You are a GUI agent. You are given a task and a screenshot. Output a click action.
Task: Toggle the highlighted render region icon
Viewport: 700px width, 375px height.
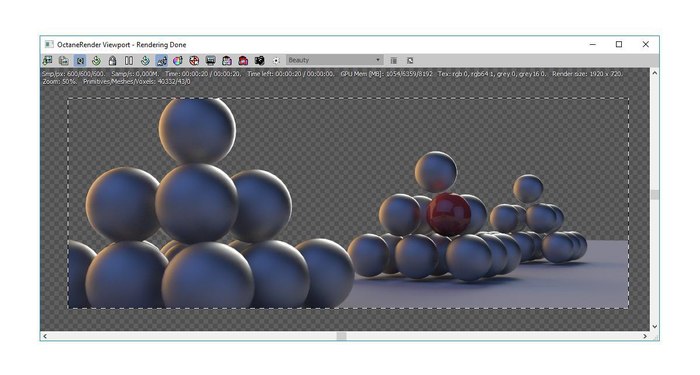[80, 60]
